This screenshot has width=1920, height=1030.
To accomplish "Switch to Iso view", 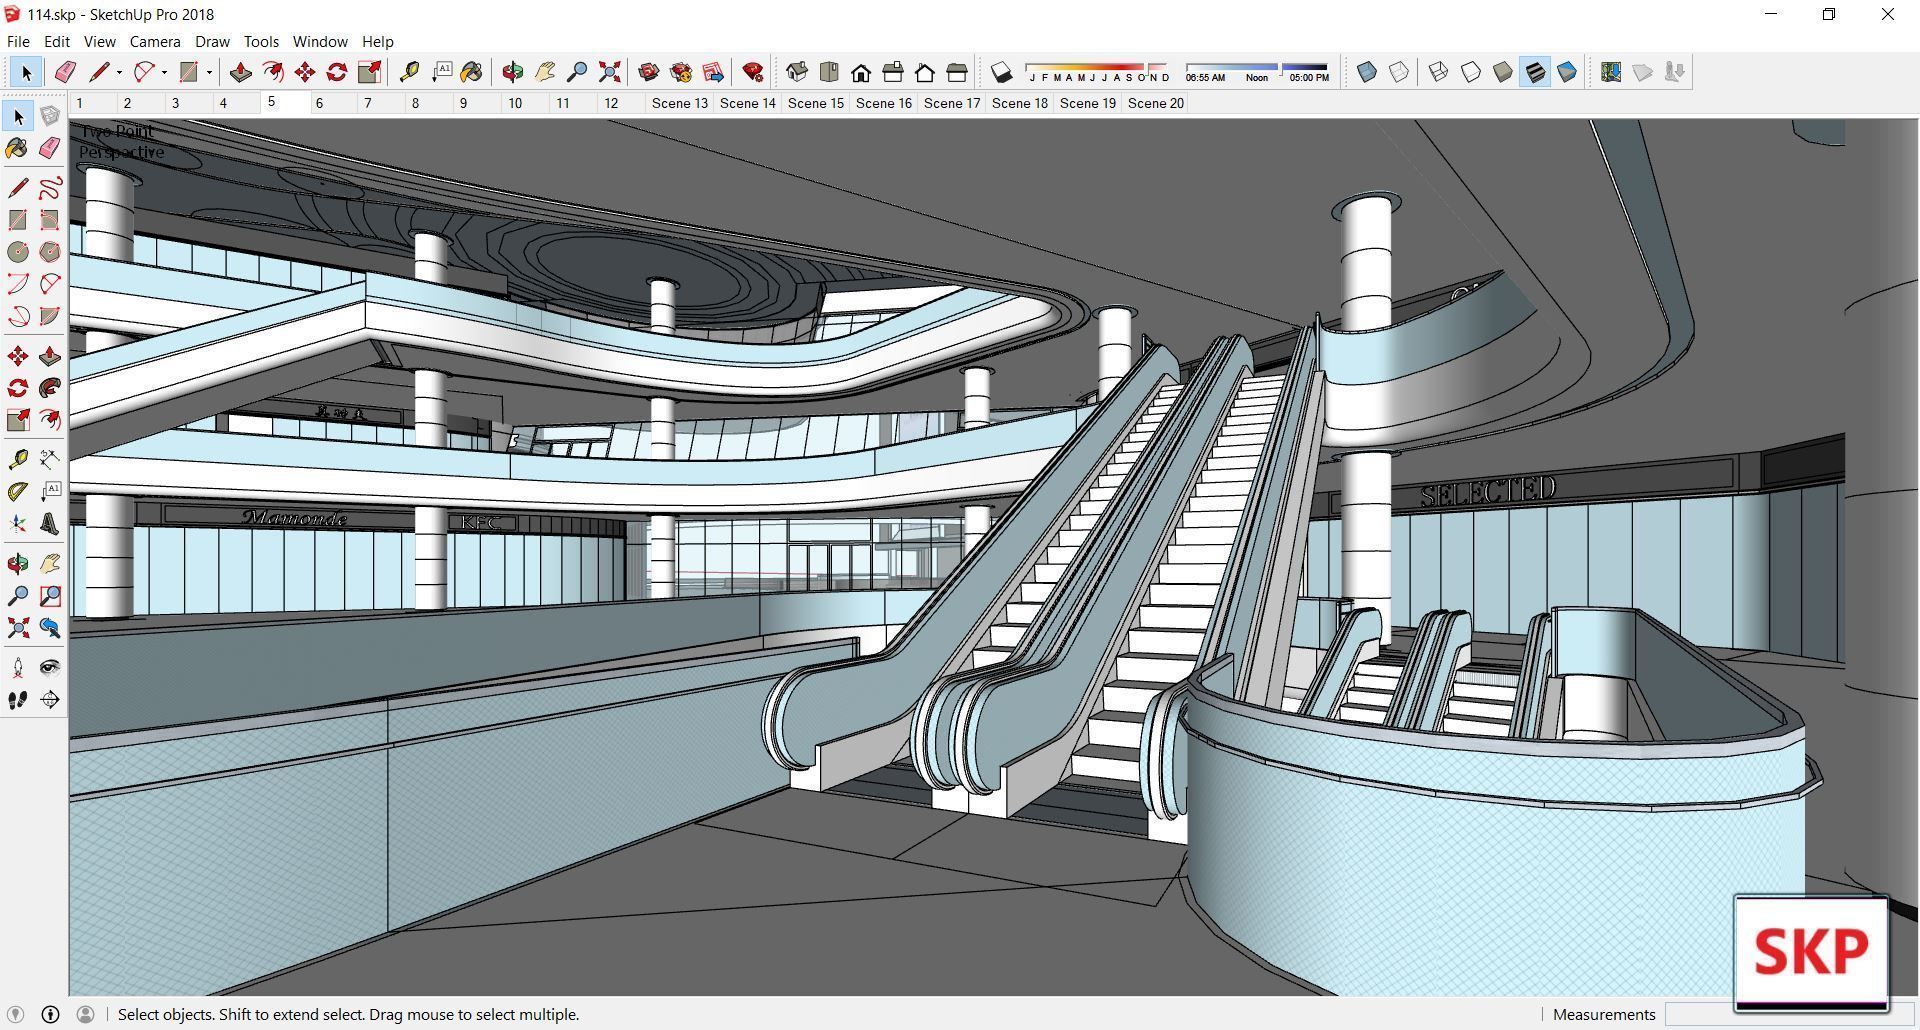I will click(x=797, y=72).
